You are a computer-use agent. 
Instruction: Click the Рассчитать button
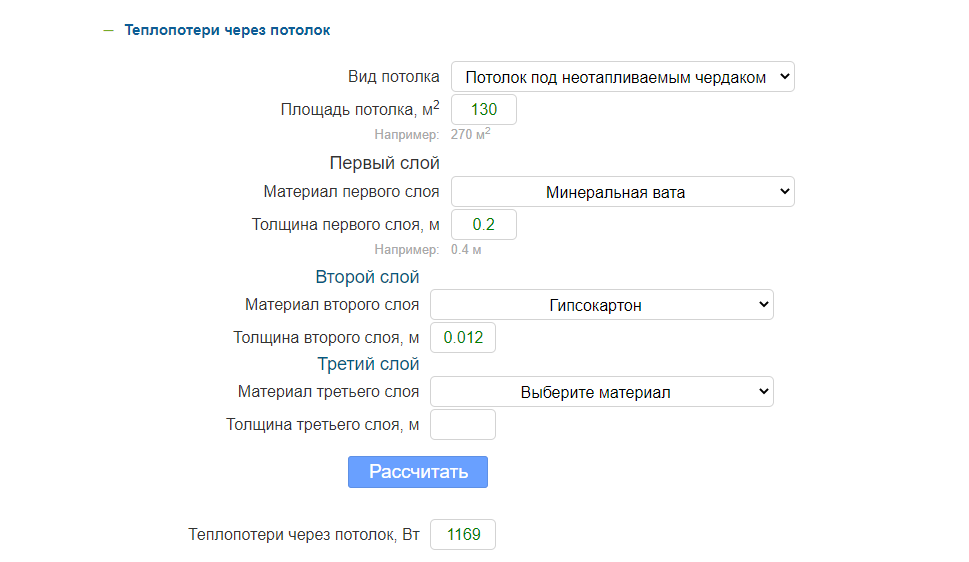(418, 472)
